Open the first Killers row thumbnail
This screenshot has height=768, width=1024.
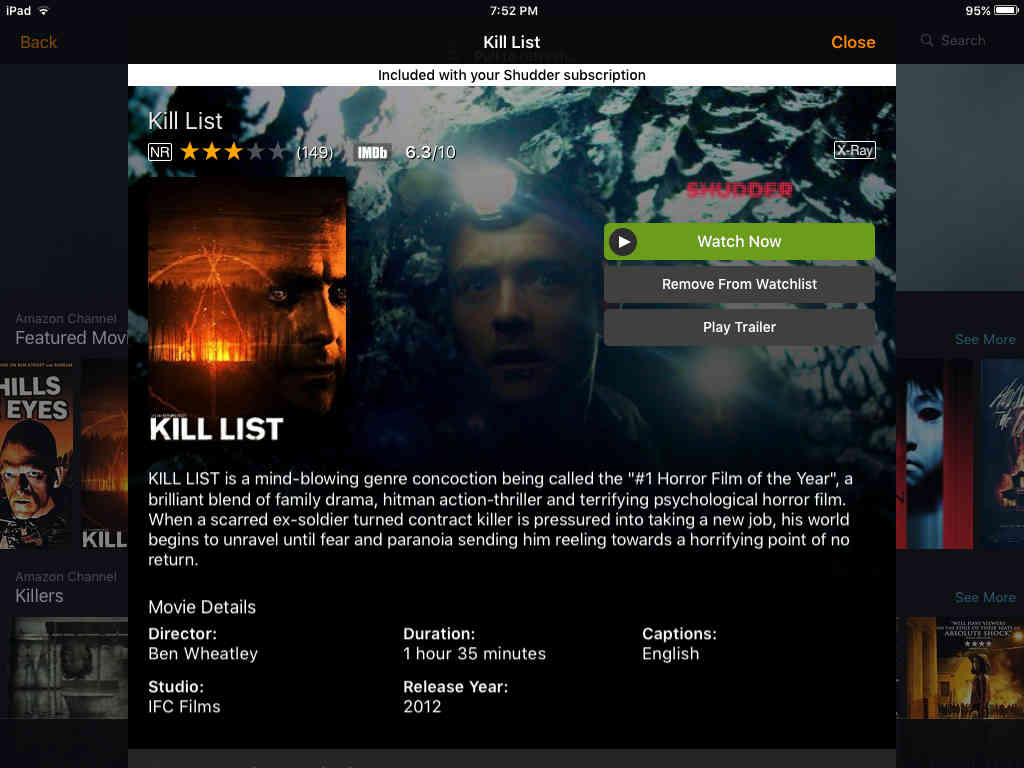69,668
